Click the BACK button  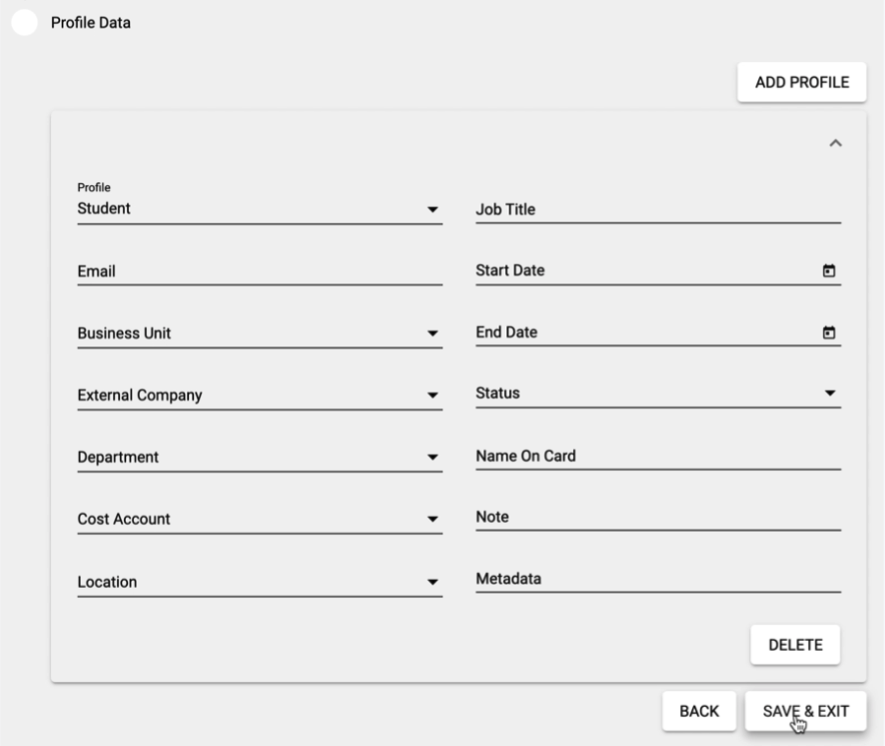click(699, 710)
